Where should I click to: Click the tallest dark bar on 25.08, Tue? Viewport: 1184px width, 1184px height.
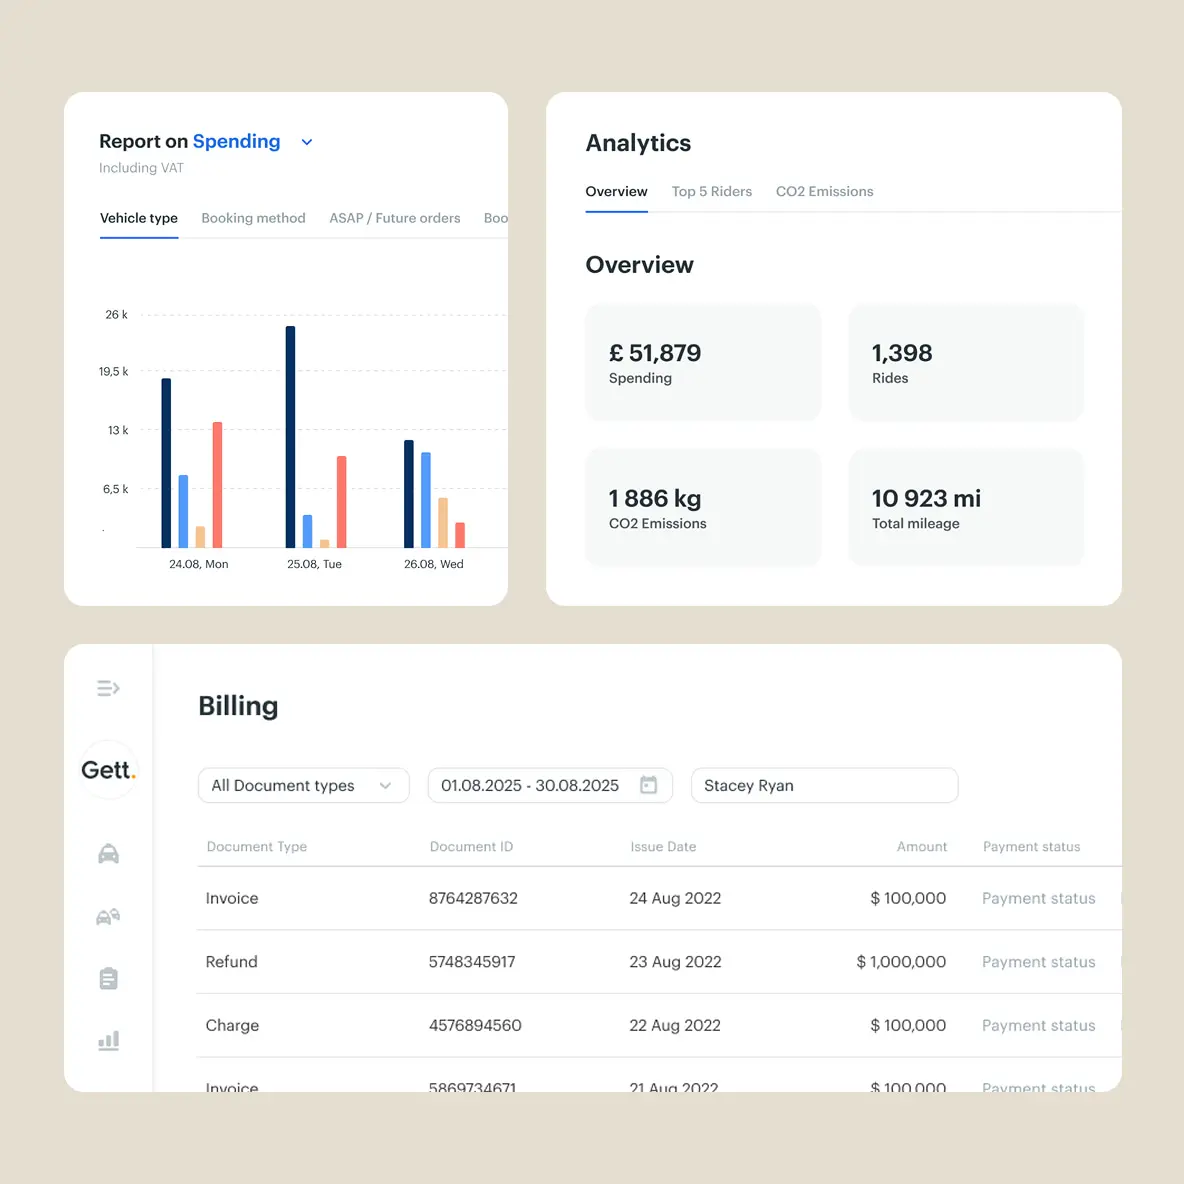tap(290, 436)
